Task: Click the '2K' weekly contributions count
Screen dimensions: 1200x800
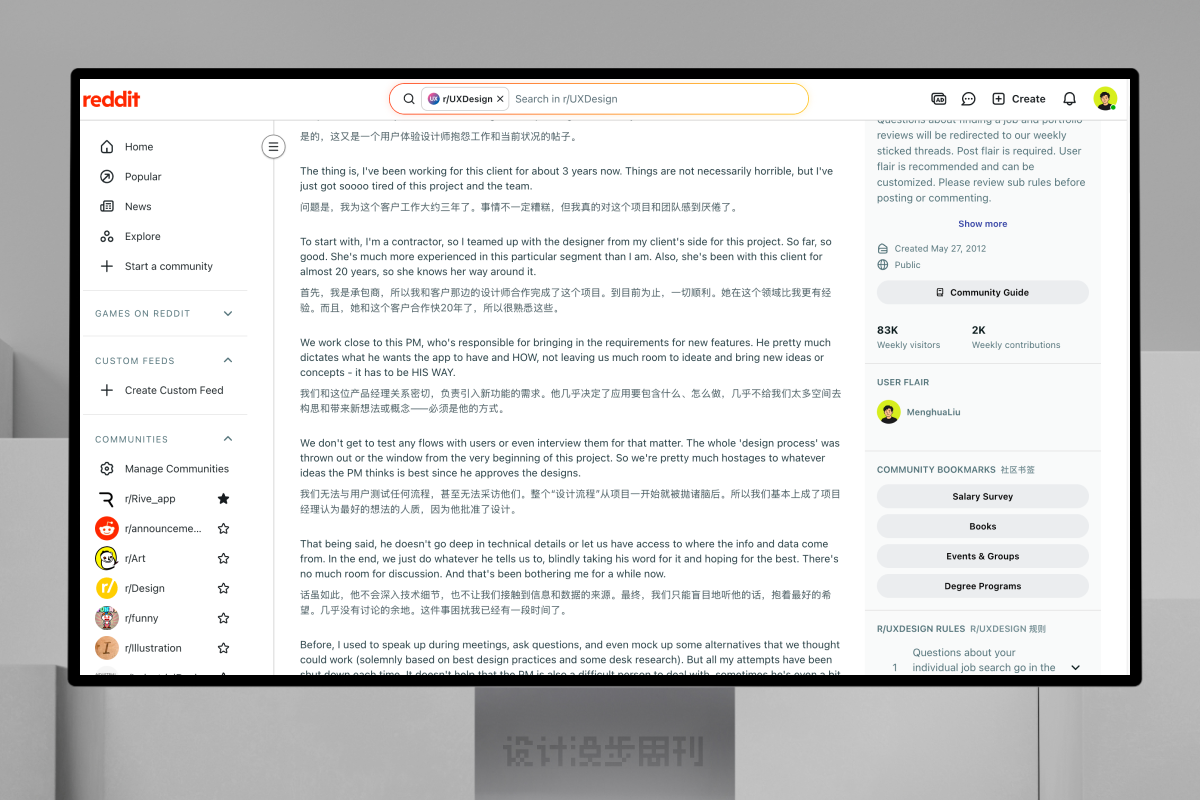Action: pyautogui.click(x=979, y=330)
